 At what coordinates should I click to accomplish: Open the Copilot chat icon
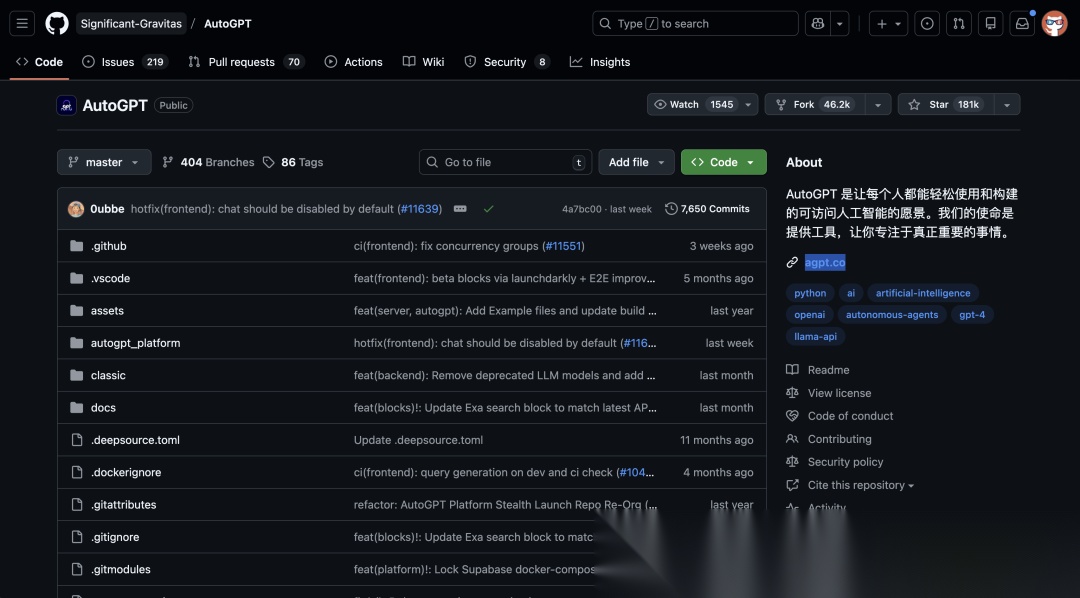(x=818, y=23)
